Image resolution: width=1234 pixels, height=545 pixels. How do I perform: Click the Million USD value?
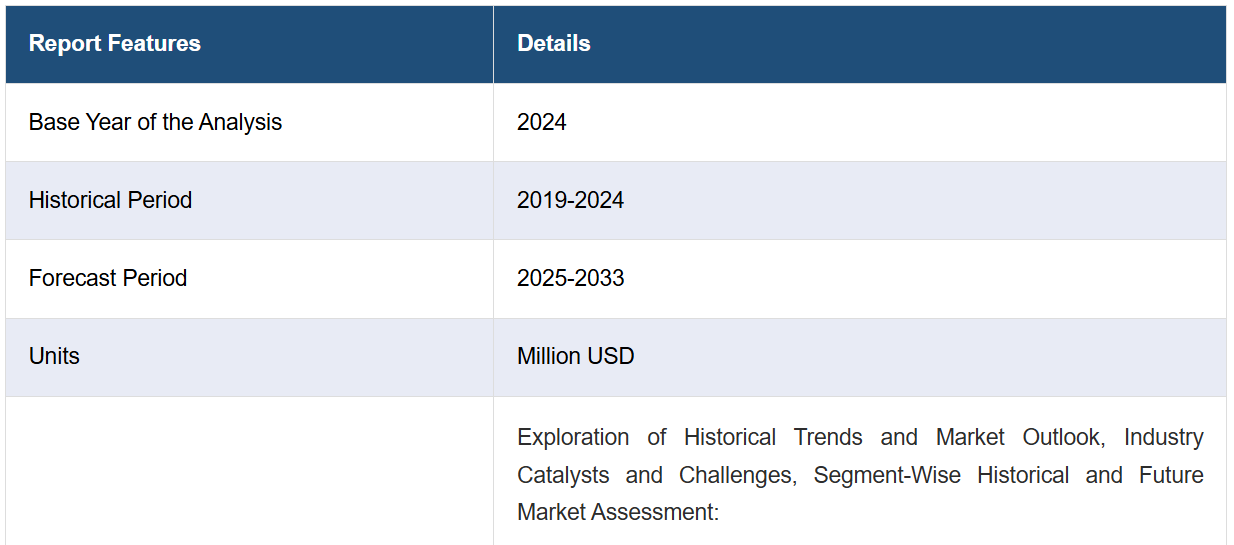575,356
